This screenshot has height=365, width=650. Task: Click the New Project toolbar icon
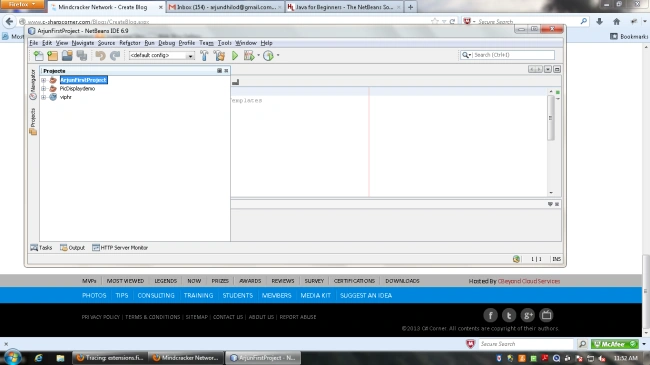point(53,56)
